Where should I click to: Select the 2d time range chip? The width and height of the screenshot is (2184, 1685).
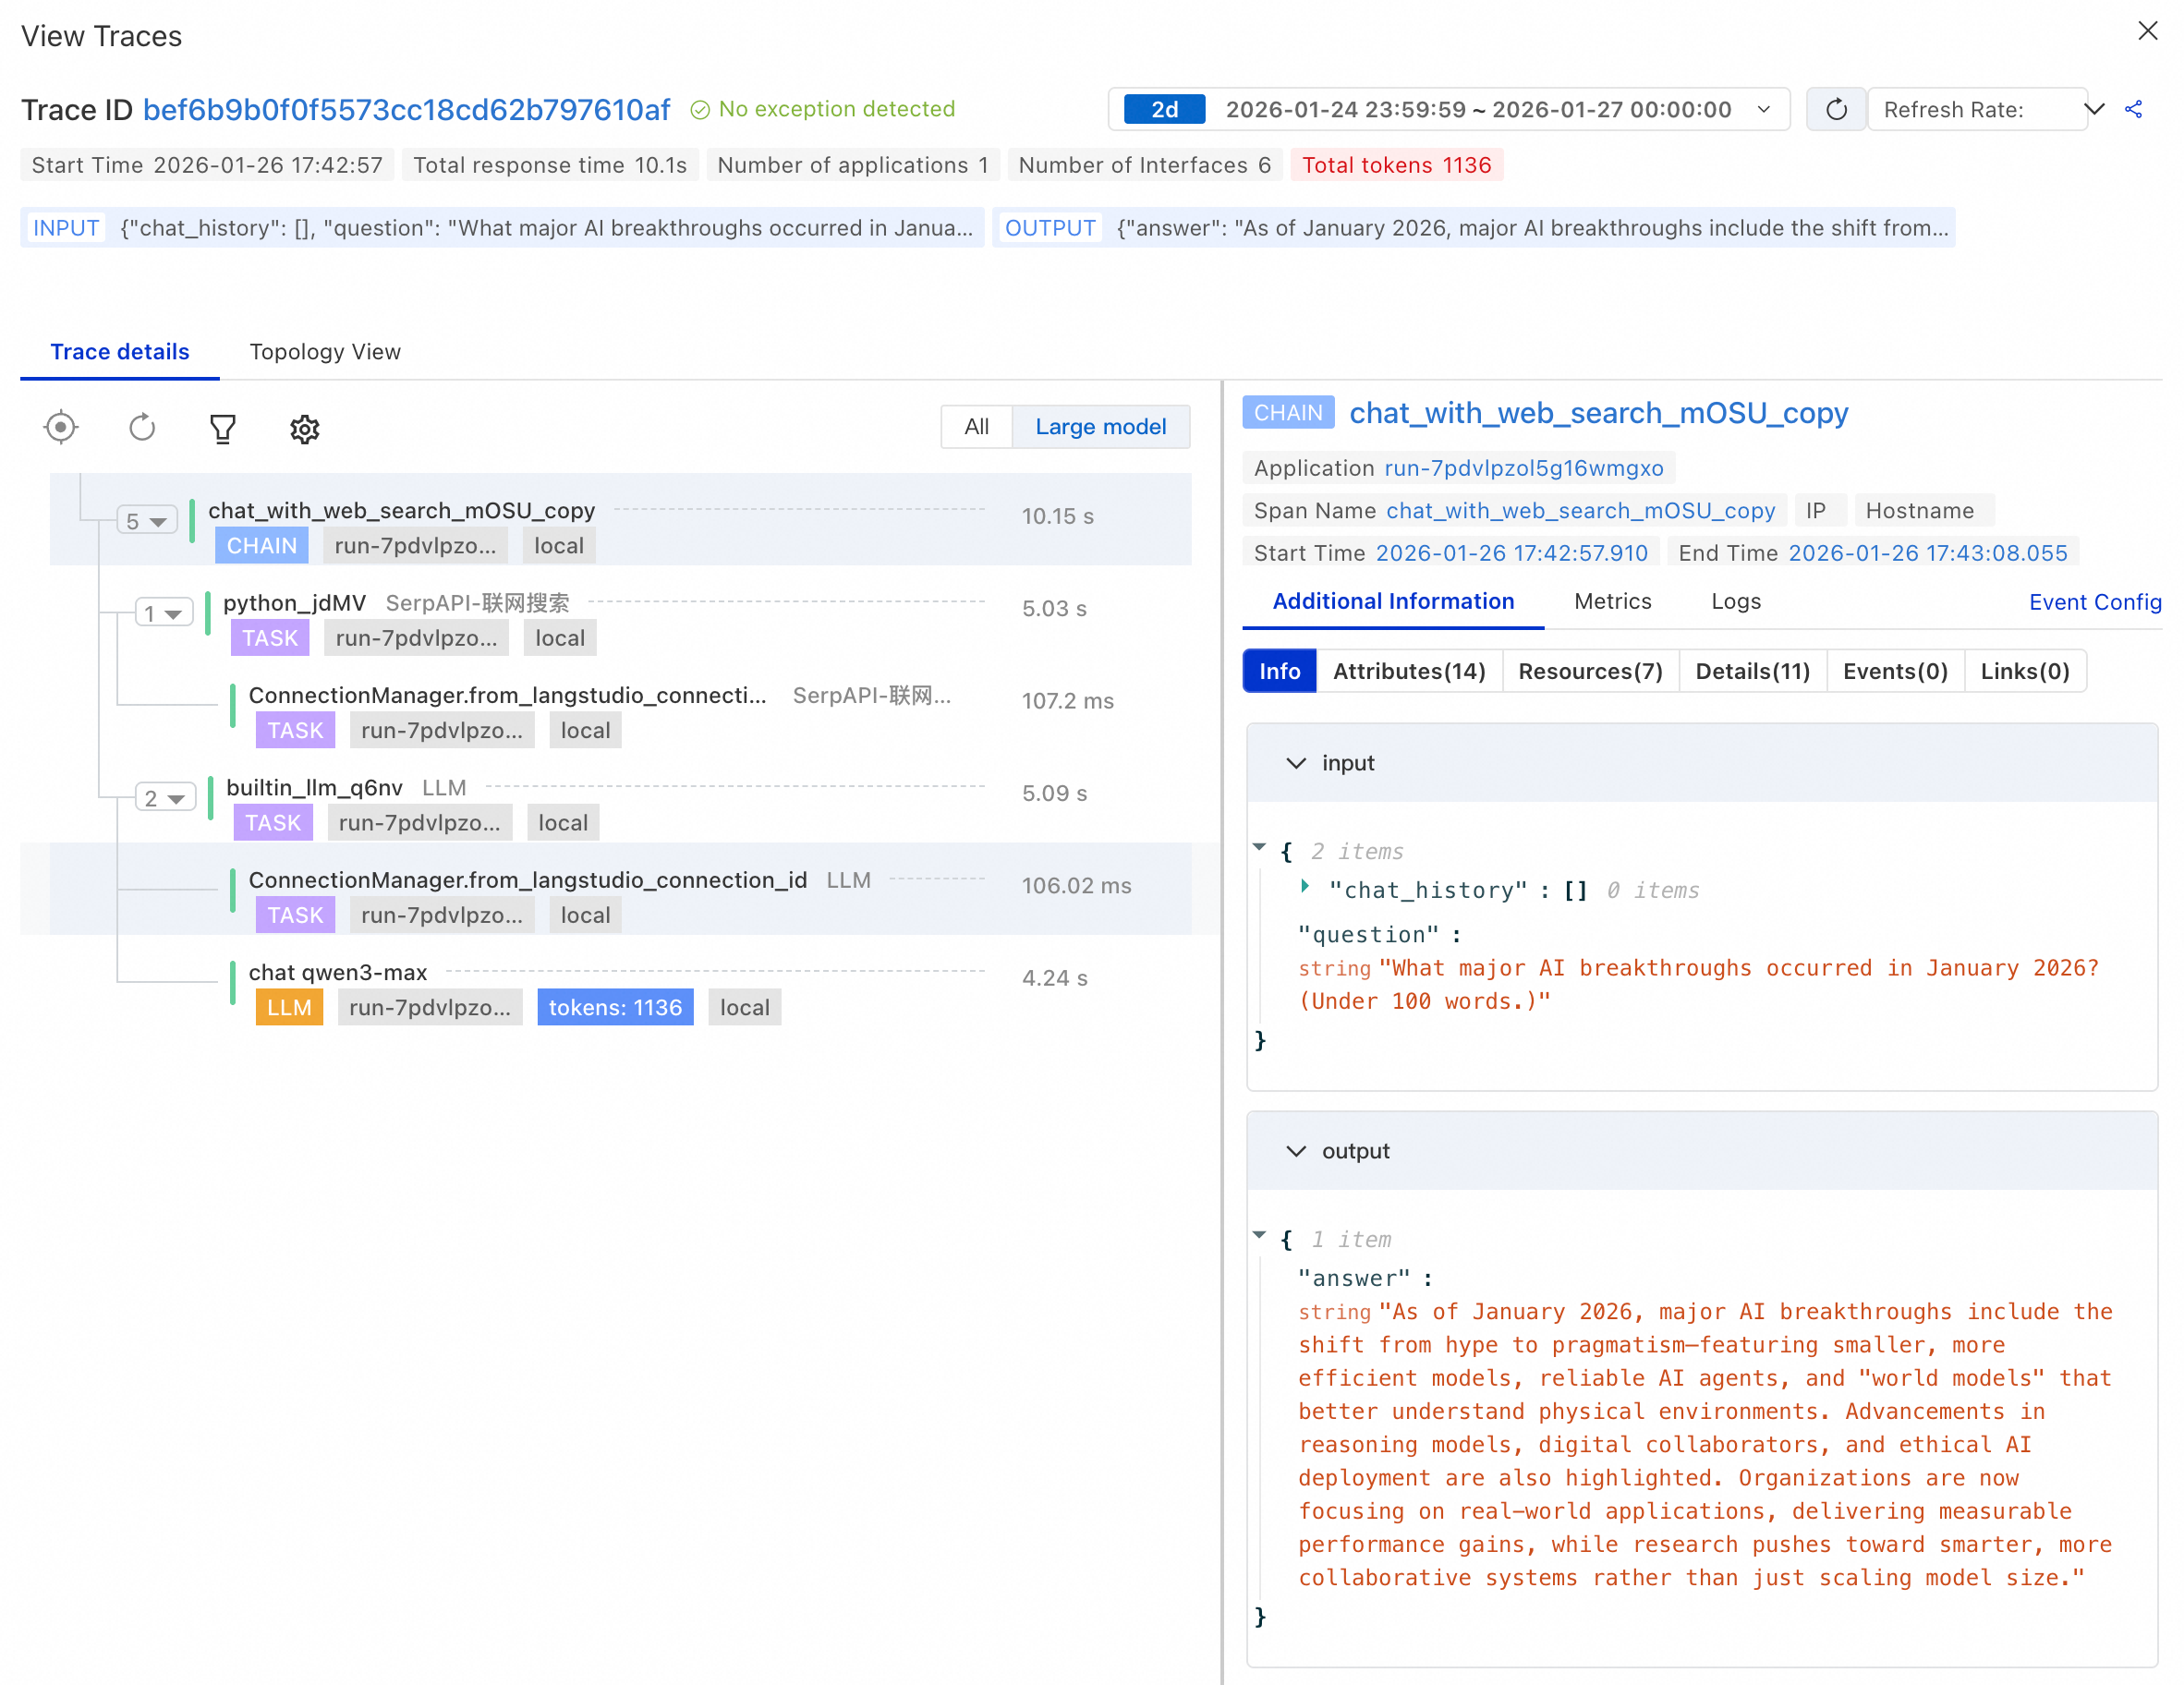pos(1164,110)
